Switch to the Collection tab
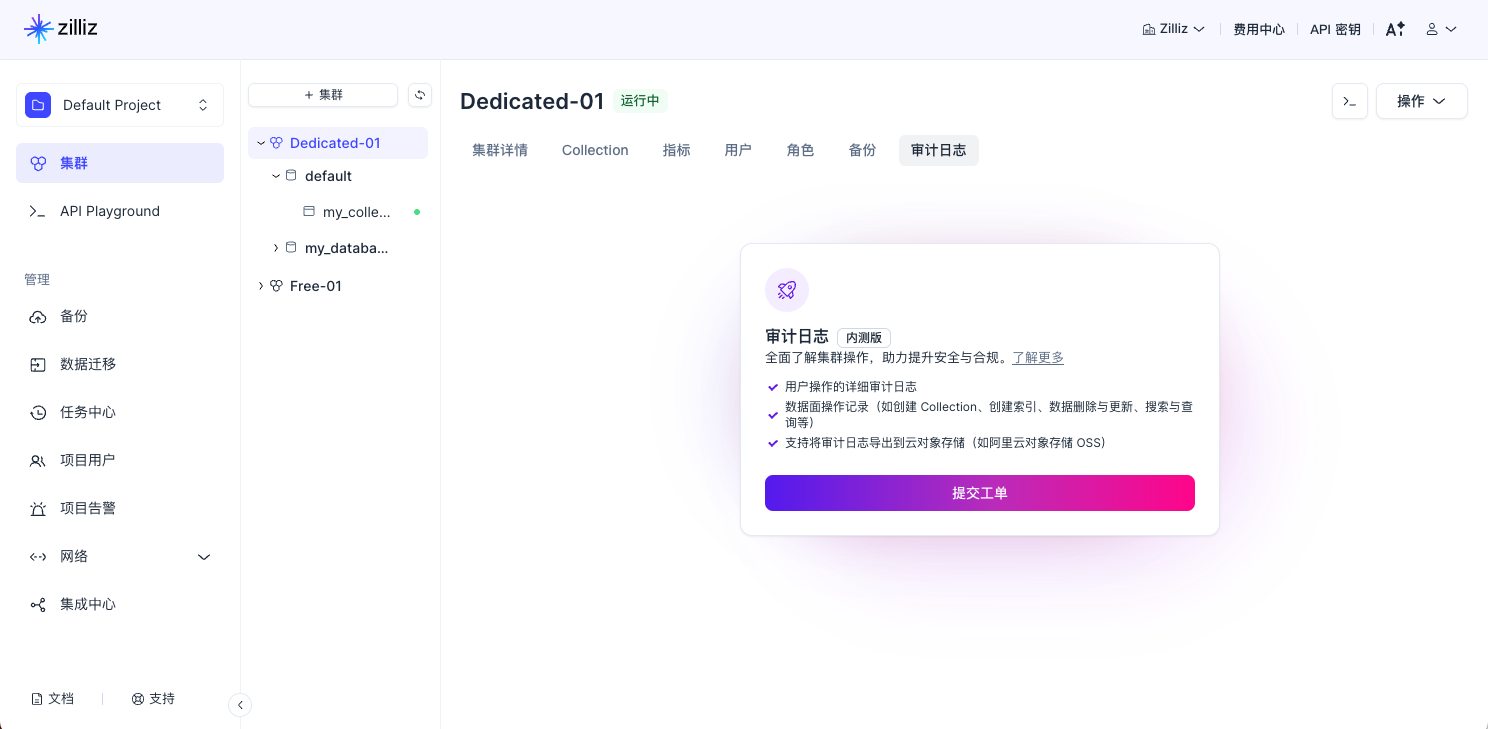 pos(595,150)
